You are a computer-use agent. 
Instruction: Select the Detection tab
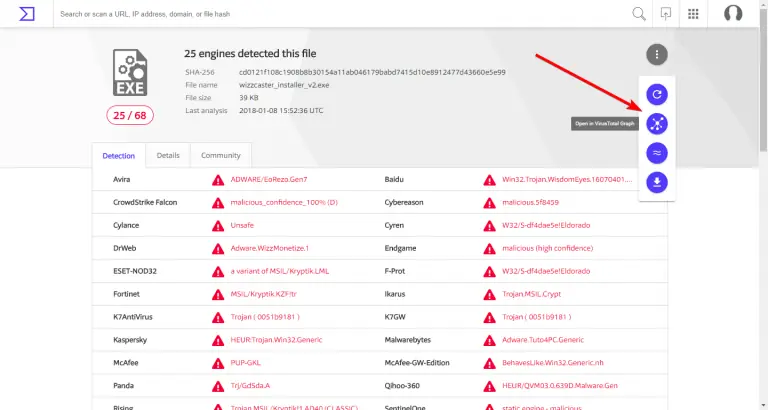(x=119, y=155)
